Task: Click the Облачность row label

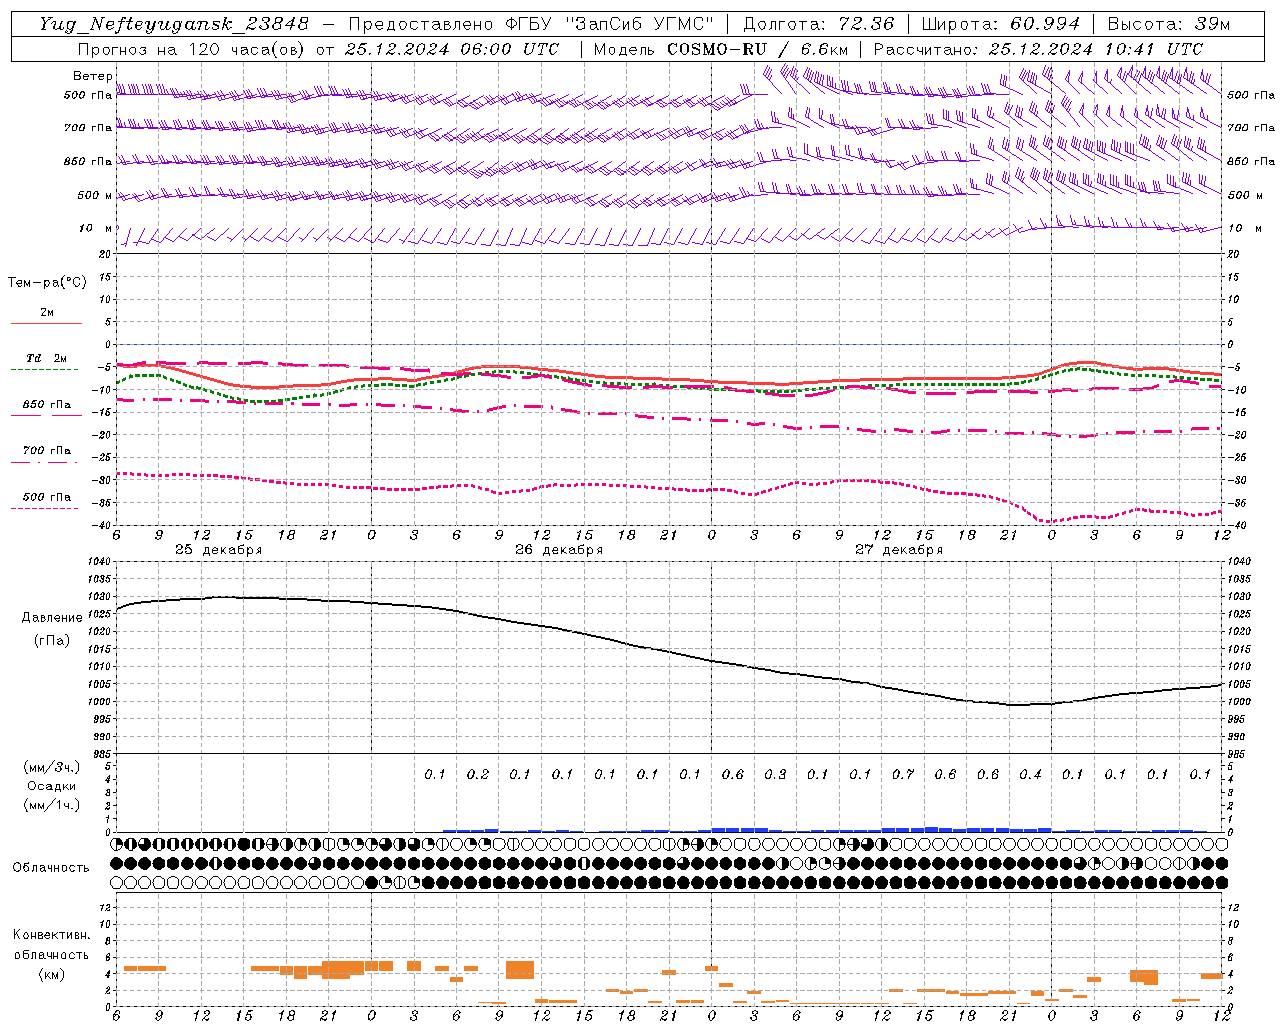Action: coord(50,868)
